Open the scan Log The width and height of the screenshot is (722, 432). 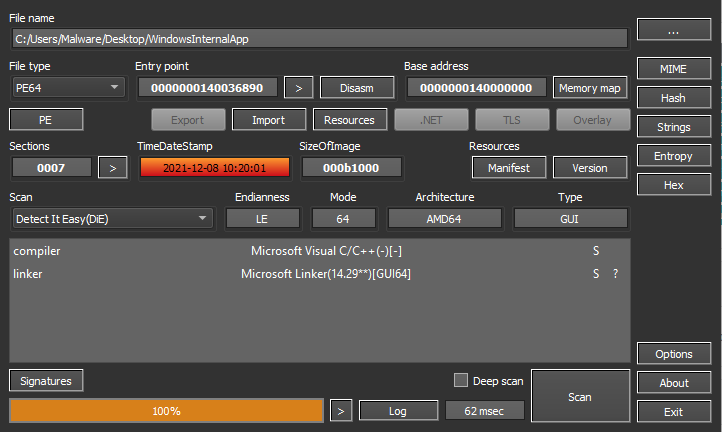[x=398, y=411]
